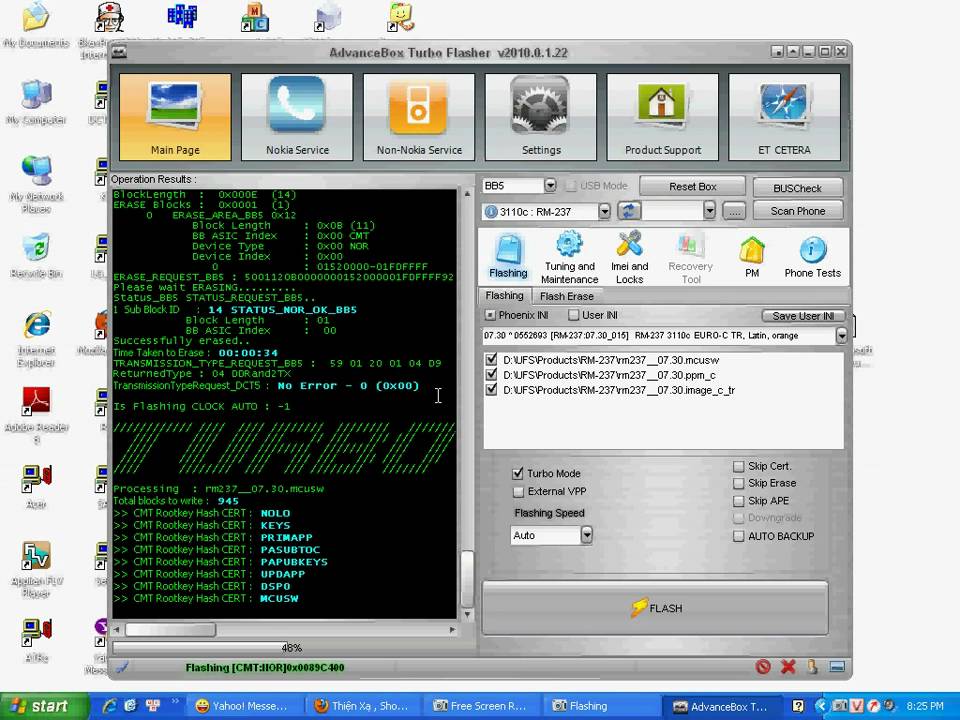This screenshot has width=960, height=720.
Task: Switch to Flashing taskbar item
Action: tap(600, 707)
